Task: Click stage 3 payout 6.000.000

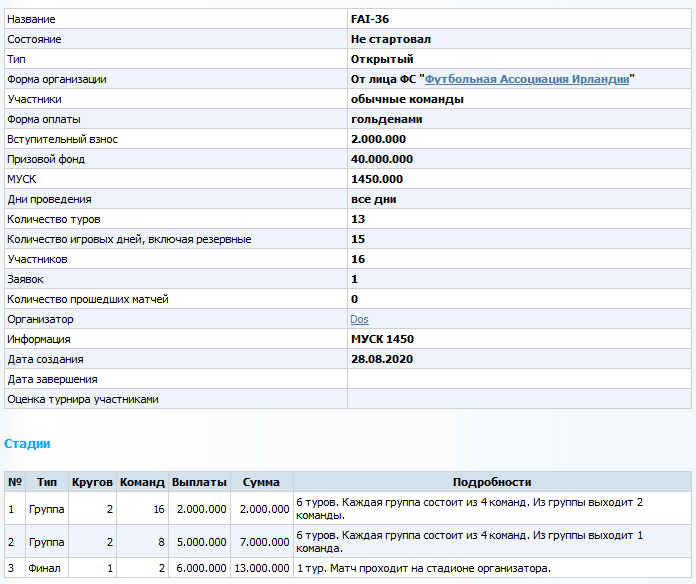Action: (x=202, y=568)
